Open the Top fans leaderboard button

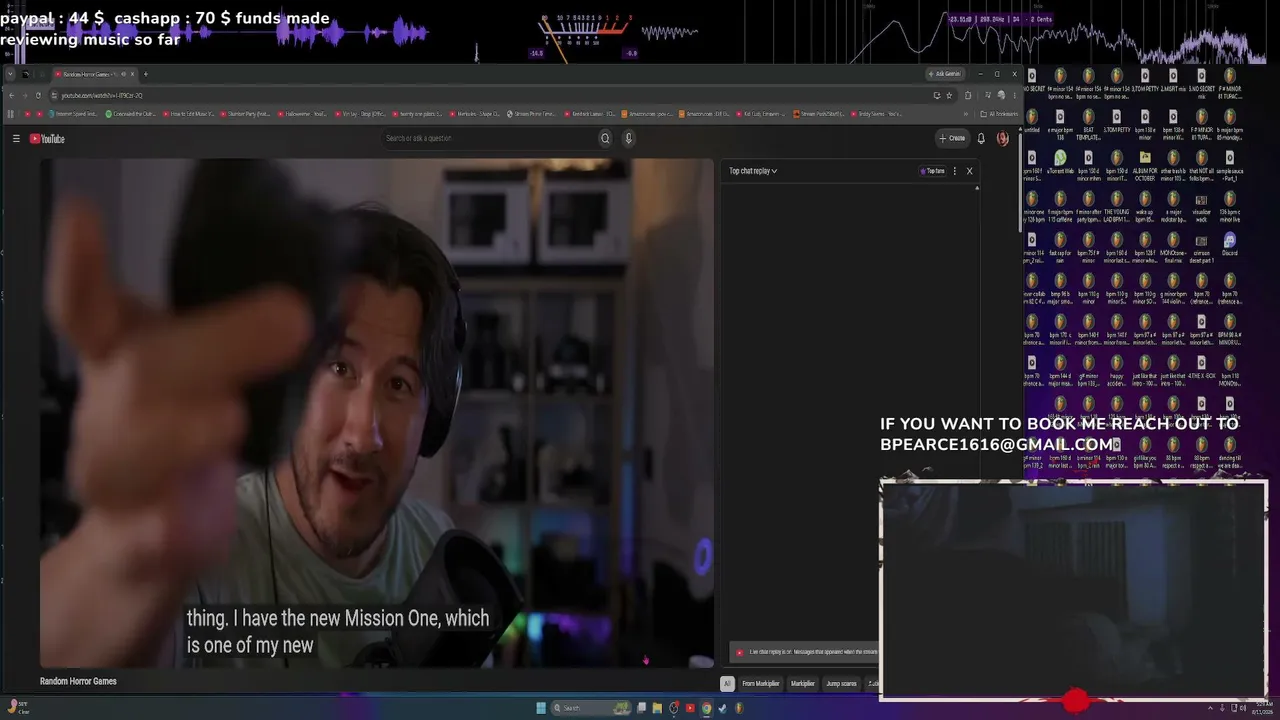coord(932,171)
